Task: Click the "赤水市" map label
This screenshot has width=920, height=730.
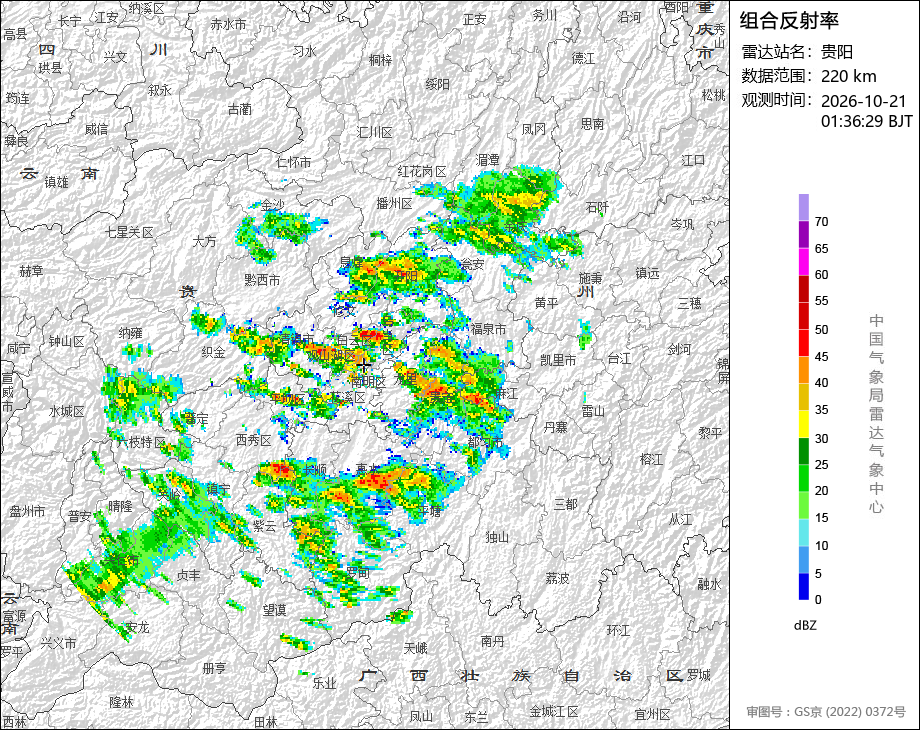Action: pyautogui.click(x=228, y=24)
